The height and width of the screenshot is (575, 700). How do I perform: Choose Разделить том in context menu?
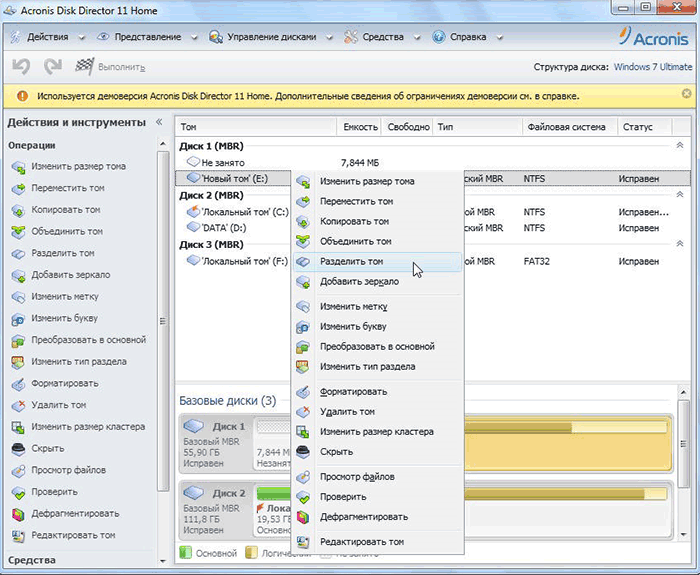tap(377, 262)
